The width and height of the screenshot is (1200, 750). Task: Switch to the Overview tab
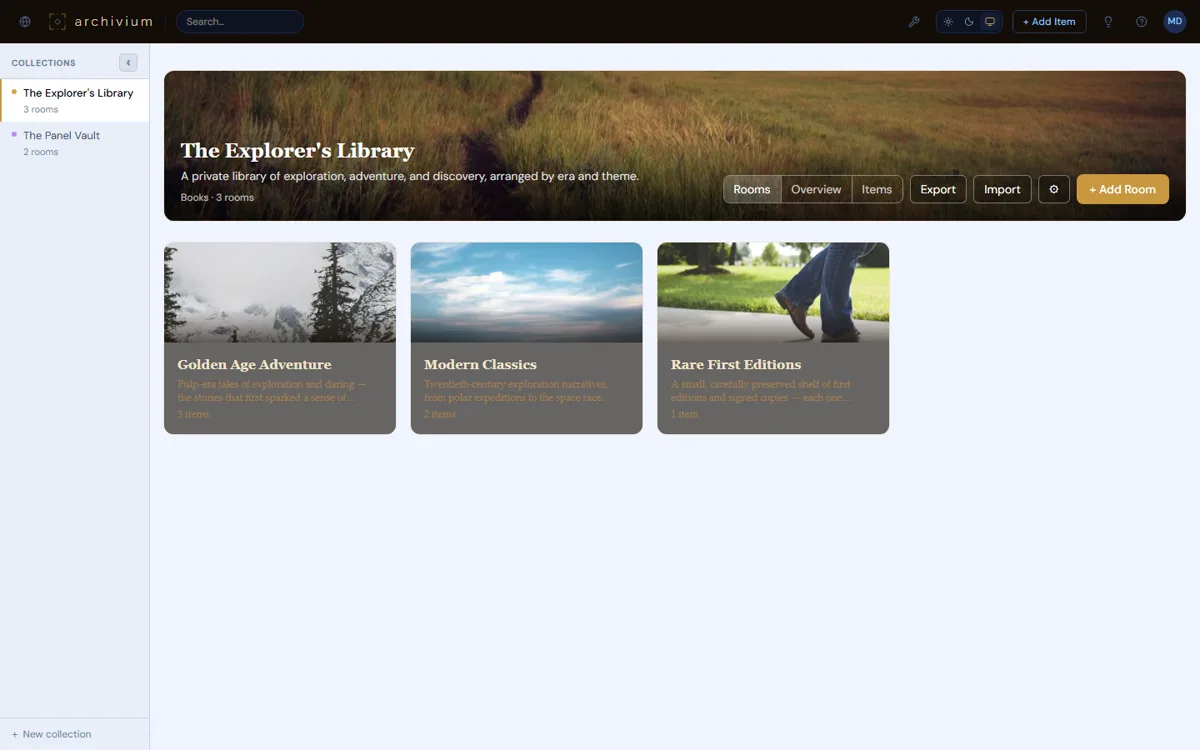(816, 189)
